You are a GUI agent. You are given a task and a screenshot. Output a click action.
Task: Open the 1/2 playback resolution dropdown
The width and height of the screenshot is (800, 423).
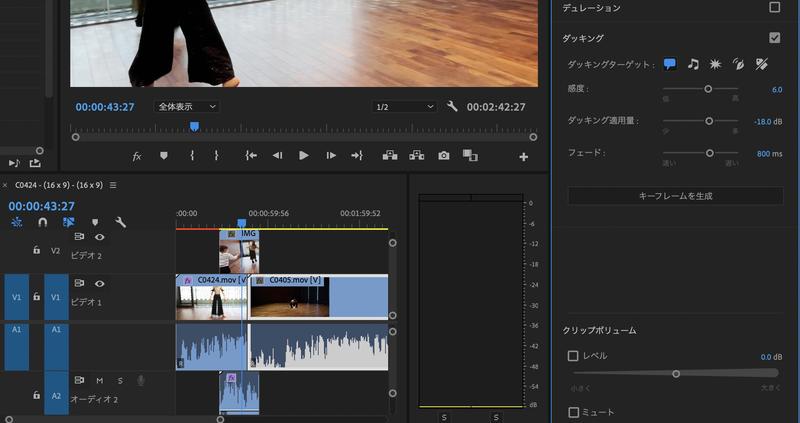(x=404, y=107)
